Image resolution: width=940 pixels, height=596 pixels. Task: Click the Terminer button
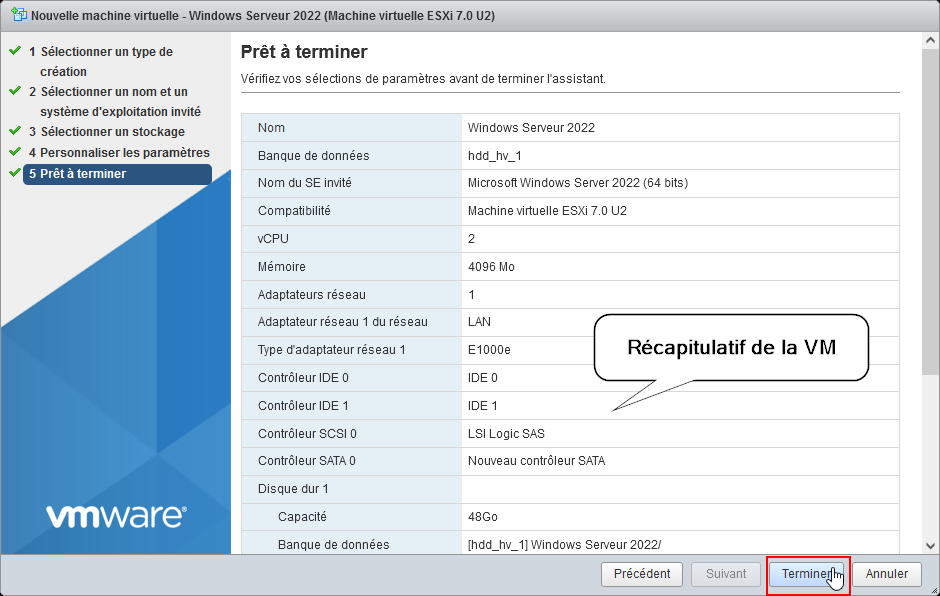tap(806, 574)
